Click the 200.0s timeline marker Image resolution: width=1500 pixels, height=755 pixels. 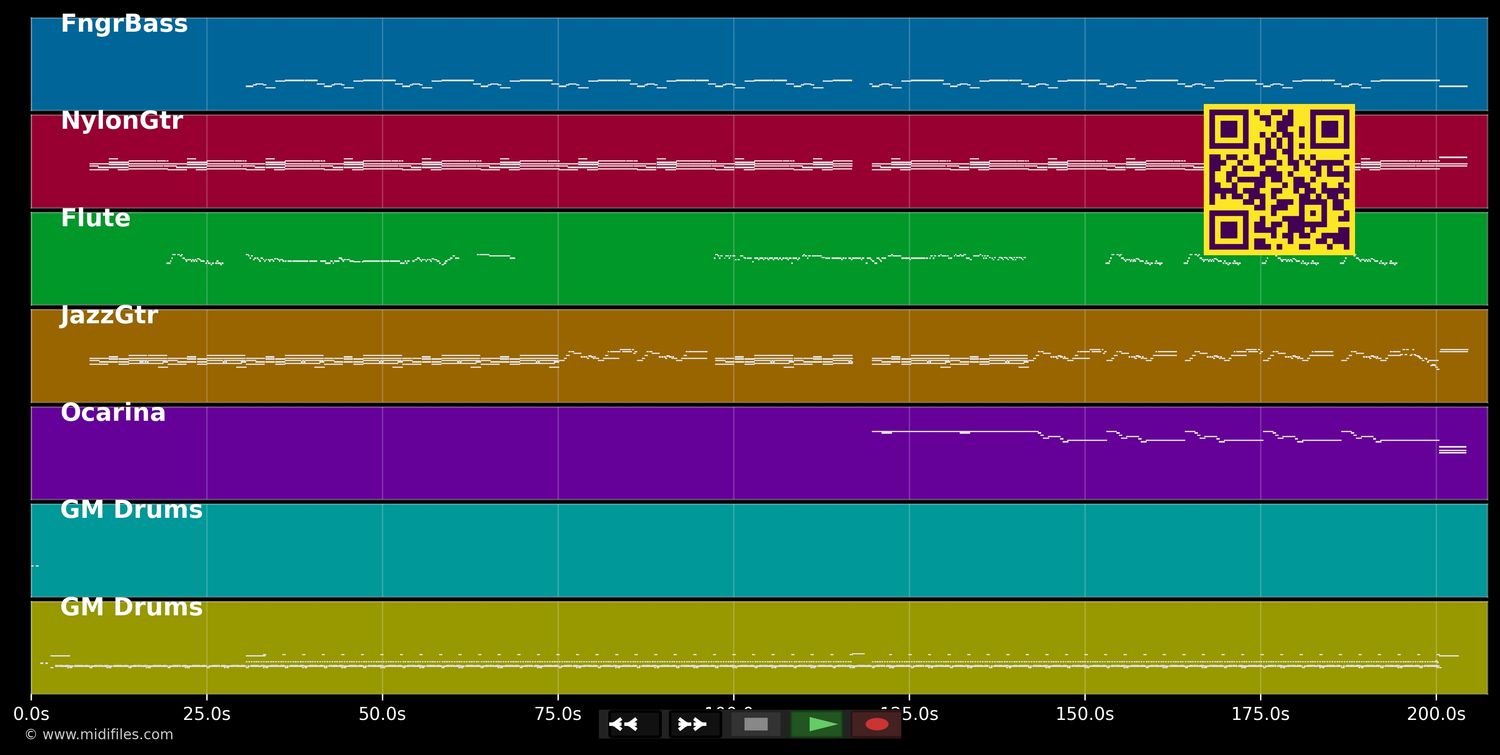[x=1437, y=713]
